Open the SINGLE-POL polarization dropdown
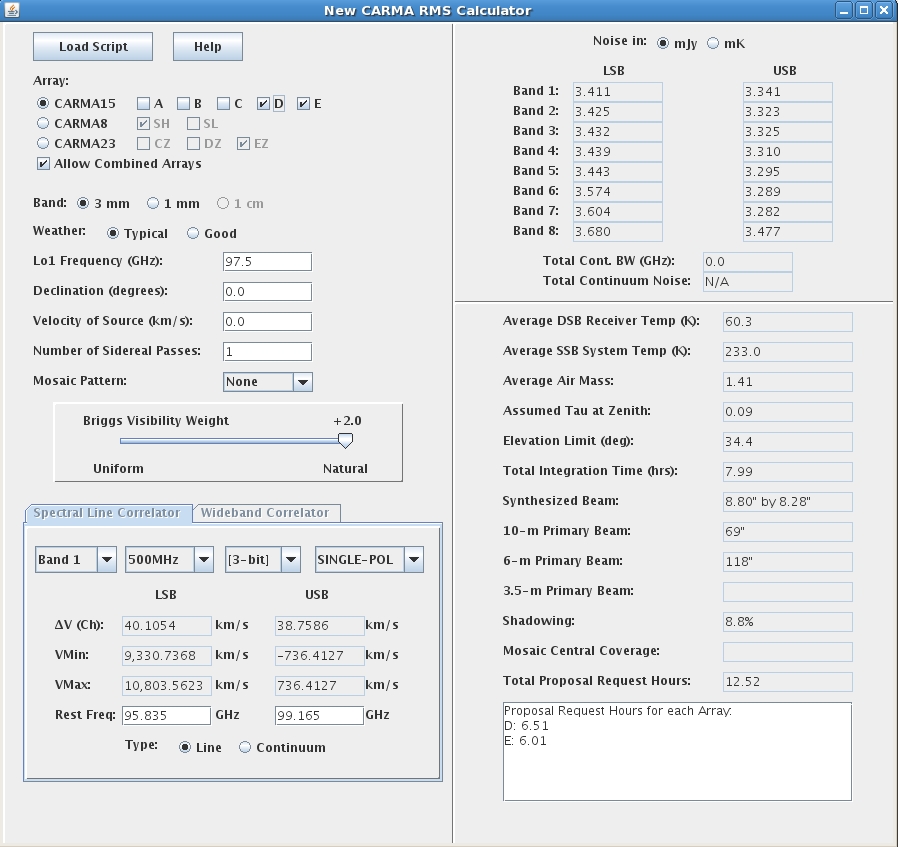898x847 pixels. pos(369,560)
